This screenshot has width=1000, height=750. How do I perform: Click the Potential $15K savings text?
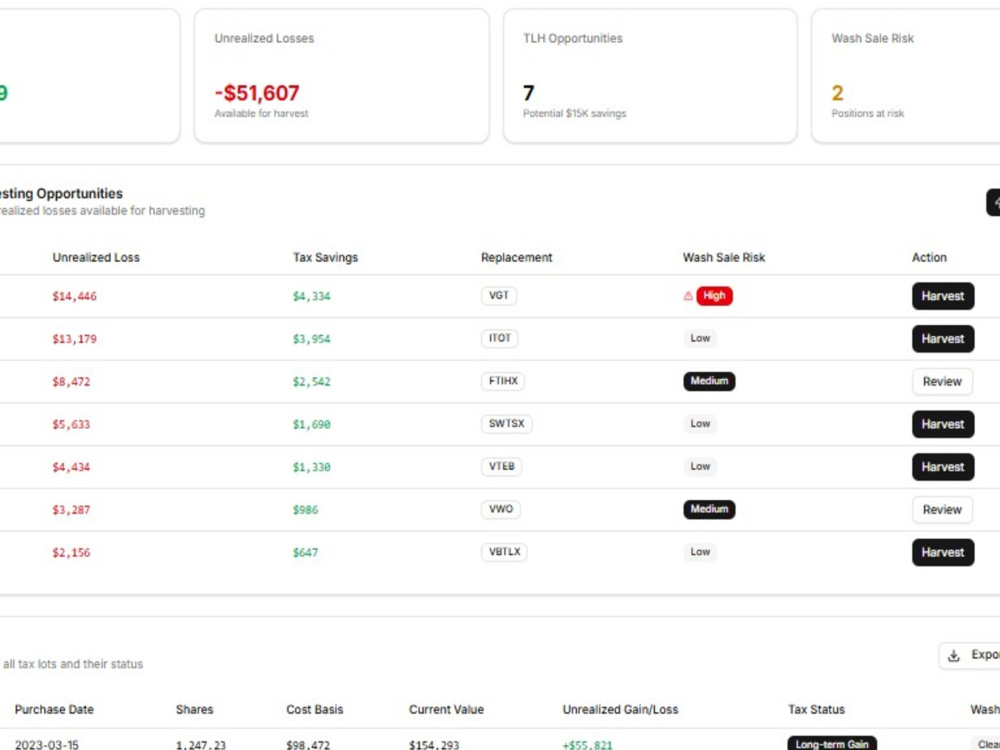575,114
